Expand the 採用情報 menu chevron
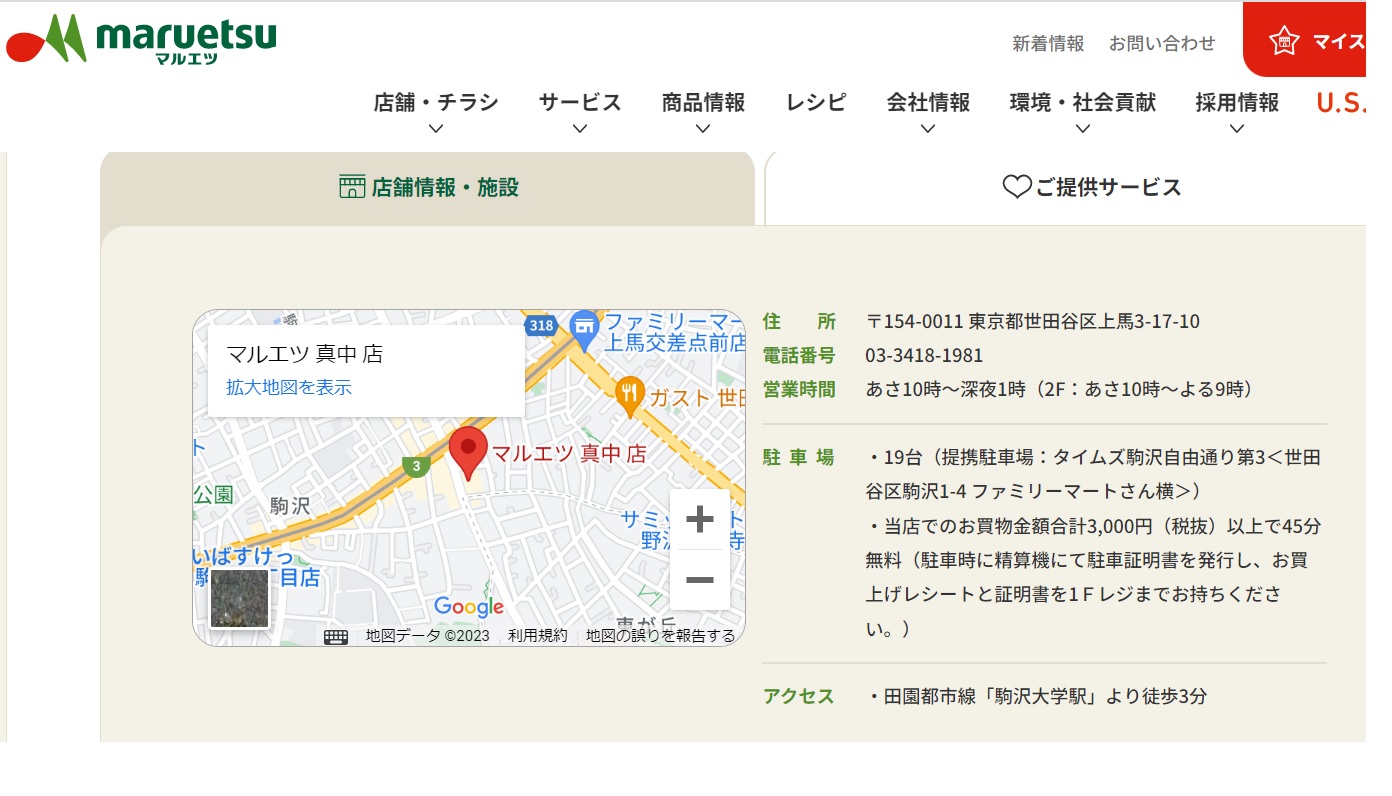The width and height of the screenshot is (1392, 796). coord(1237,128)
